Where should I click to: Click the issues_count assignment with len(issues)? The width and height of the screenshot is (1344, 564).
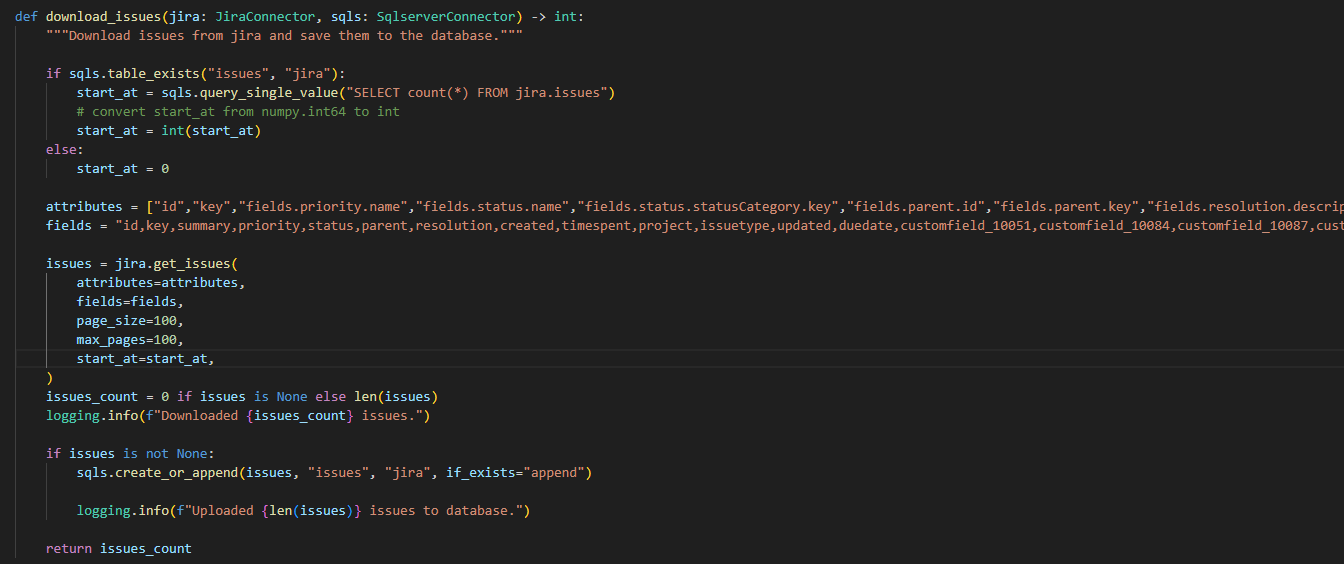(242, 397)
